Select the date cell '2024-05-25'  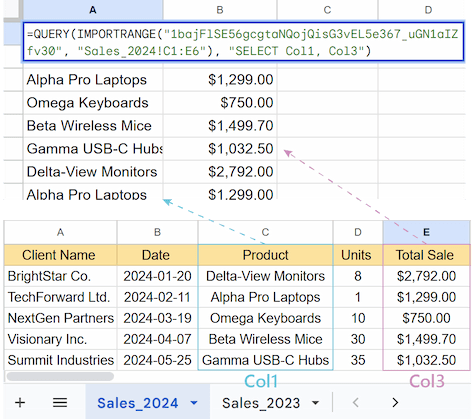(x=157, y=360)
